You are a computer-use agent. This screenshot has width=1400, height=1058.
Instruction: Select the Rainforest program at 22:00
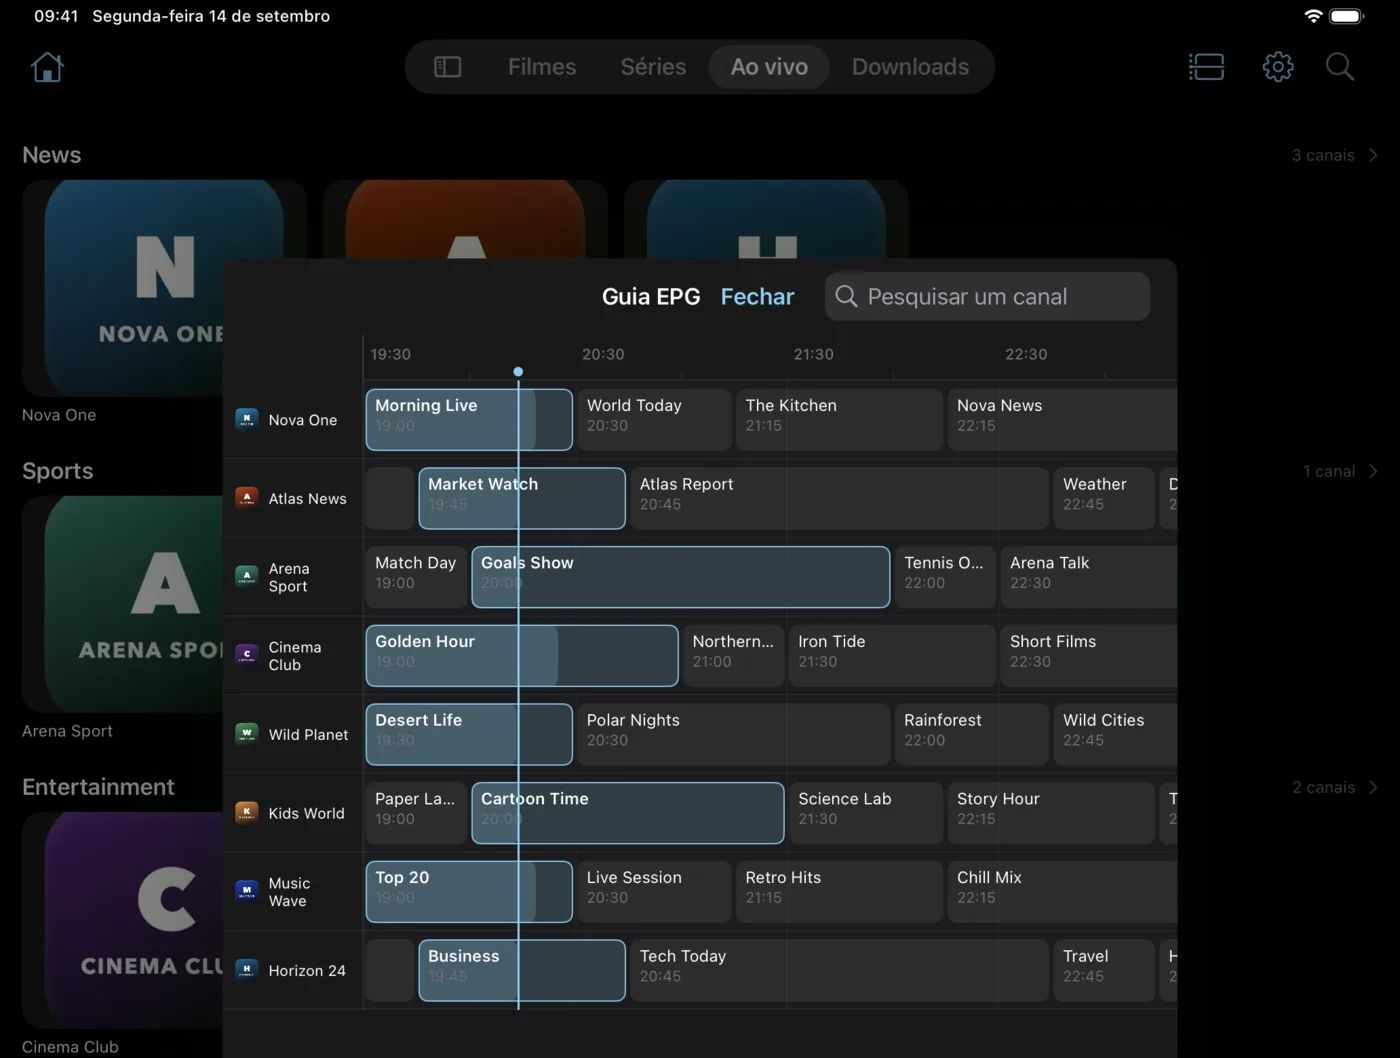[x=971, y=734]
